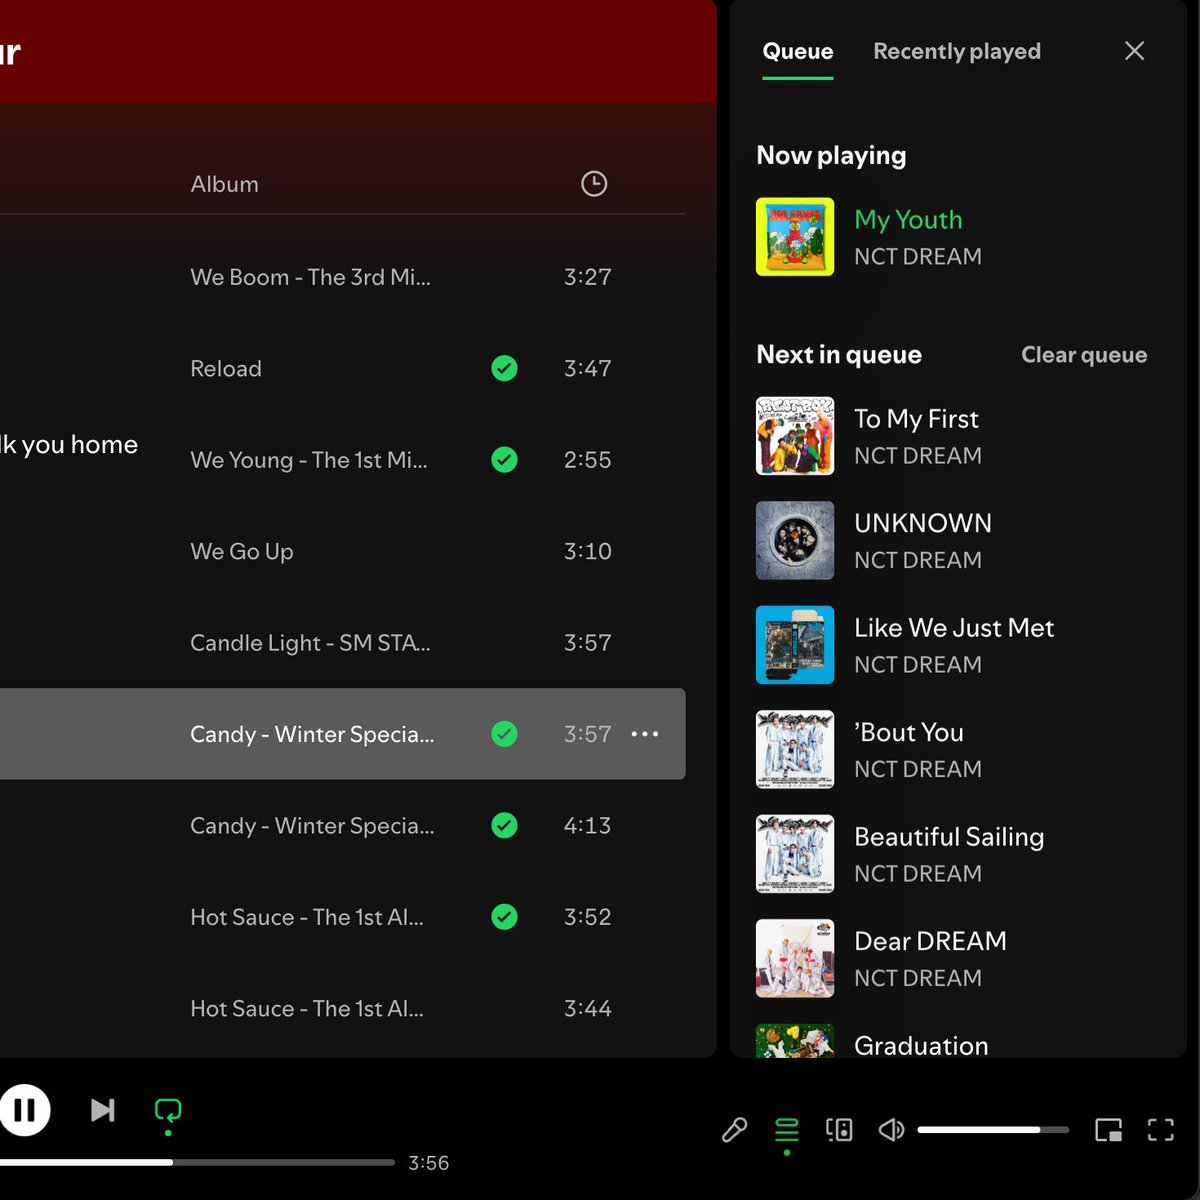Viewport: 1200px width, 1200px height.
Task: Toggle saved checkmark on We Young row
Action: click(505, 460)
